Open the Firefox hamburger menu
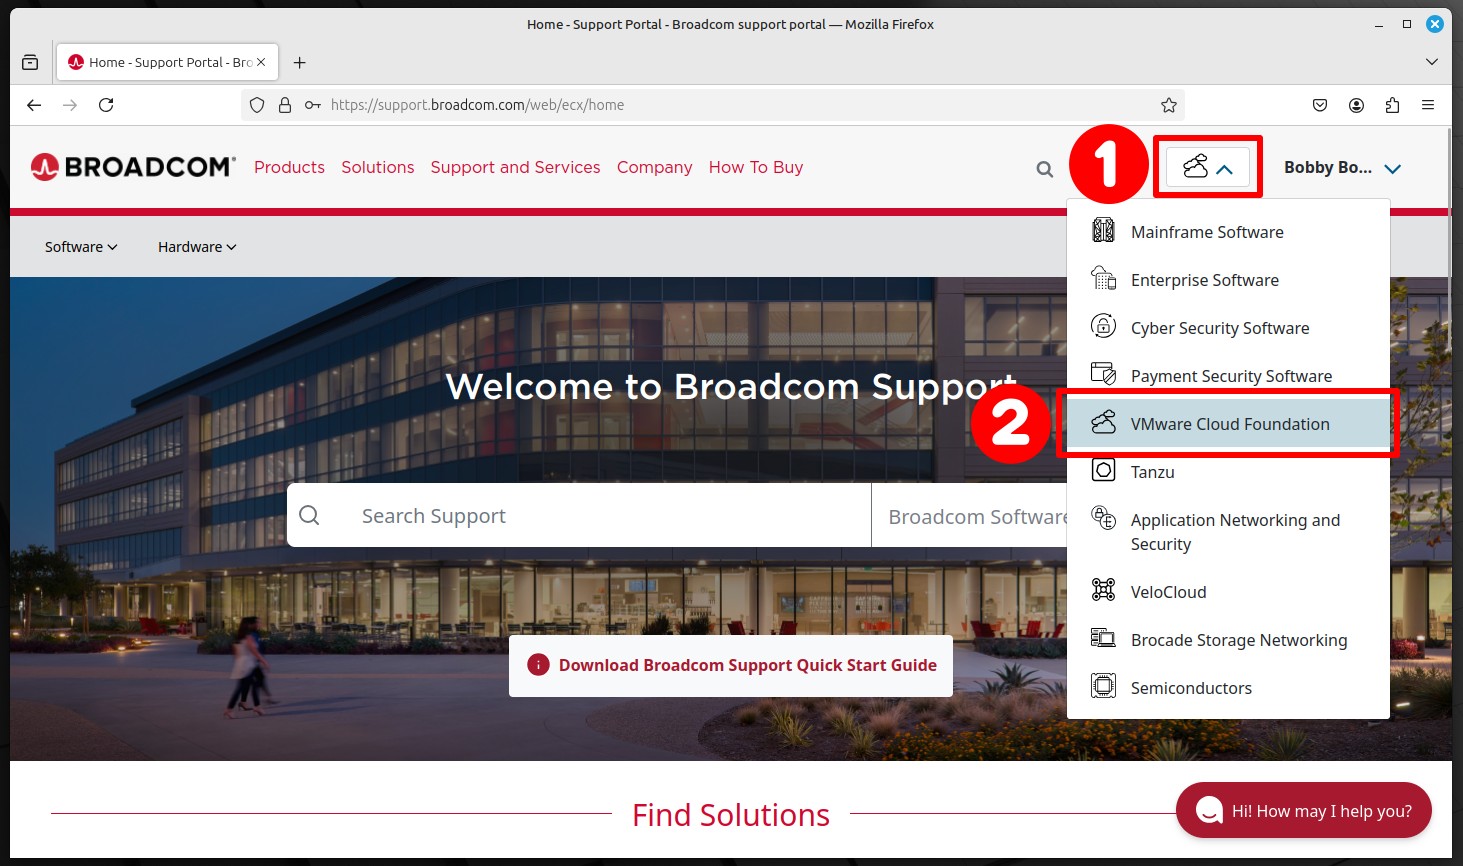This screenshot has height=866, width=1463. [x=1428, y=105]
